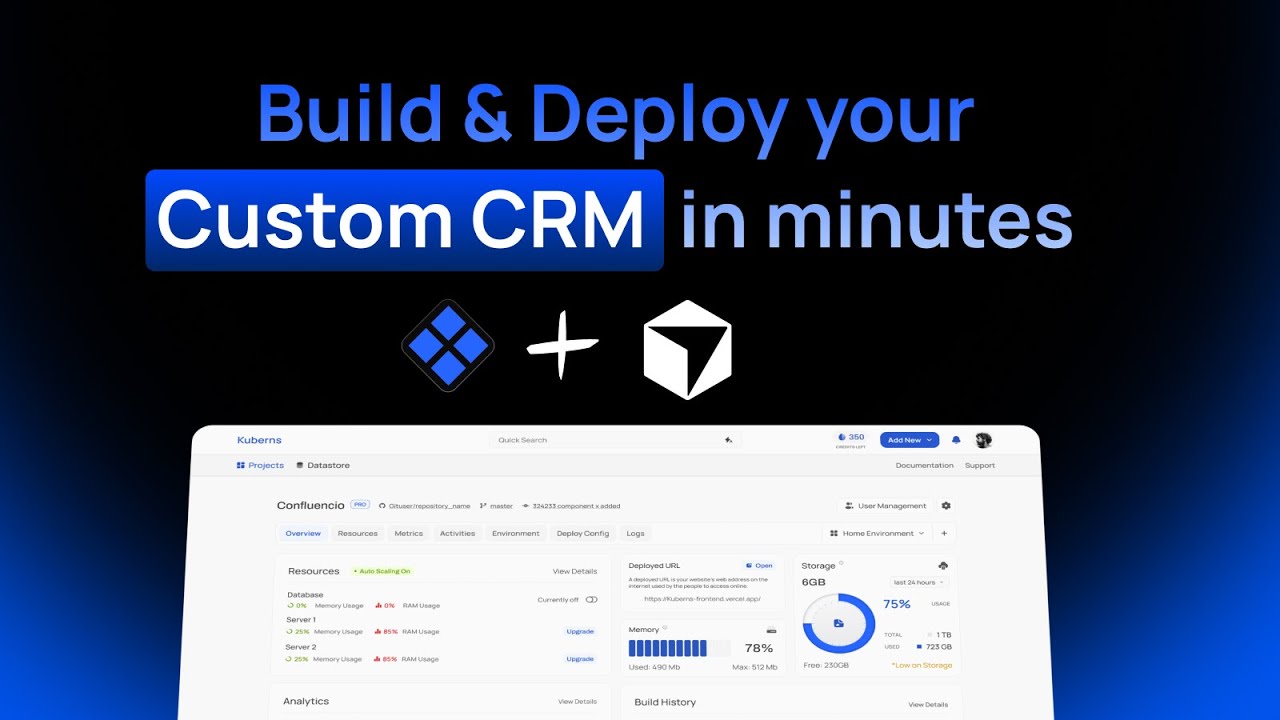
Task: Click Server 1 25% Memory Usage indicator
Action: pos(325,631)
